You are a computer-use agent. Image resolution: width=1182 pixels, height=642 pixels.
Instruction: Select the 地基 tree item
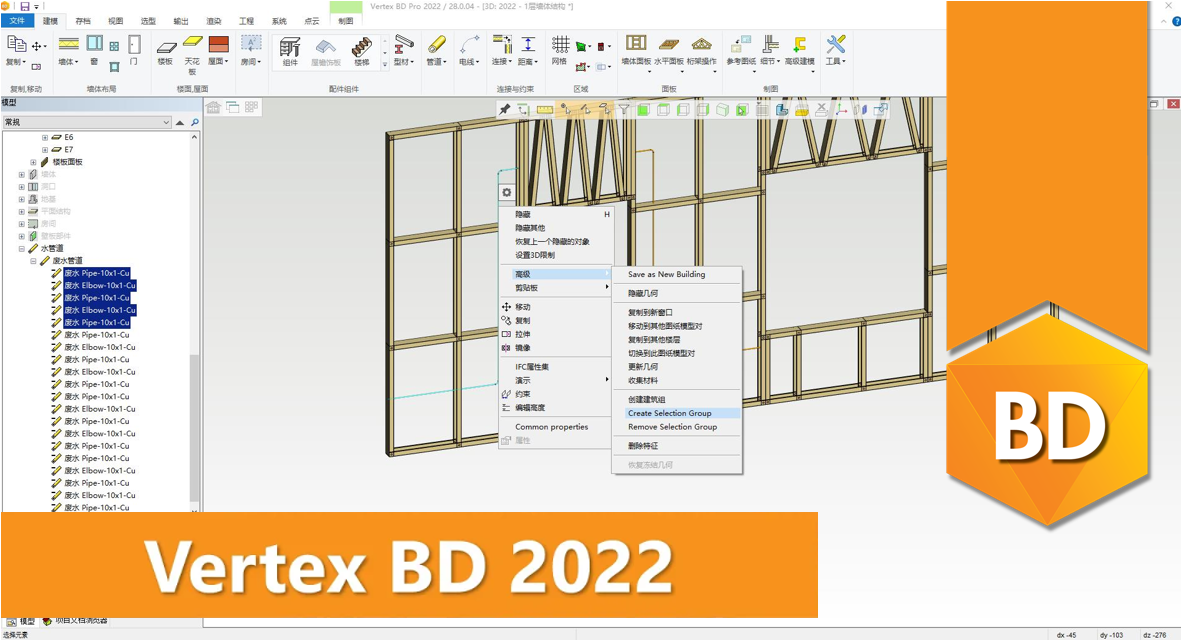48,199
